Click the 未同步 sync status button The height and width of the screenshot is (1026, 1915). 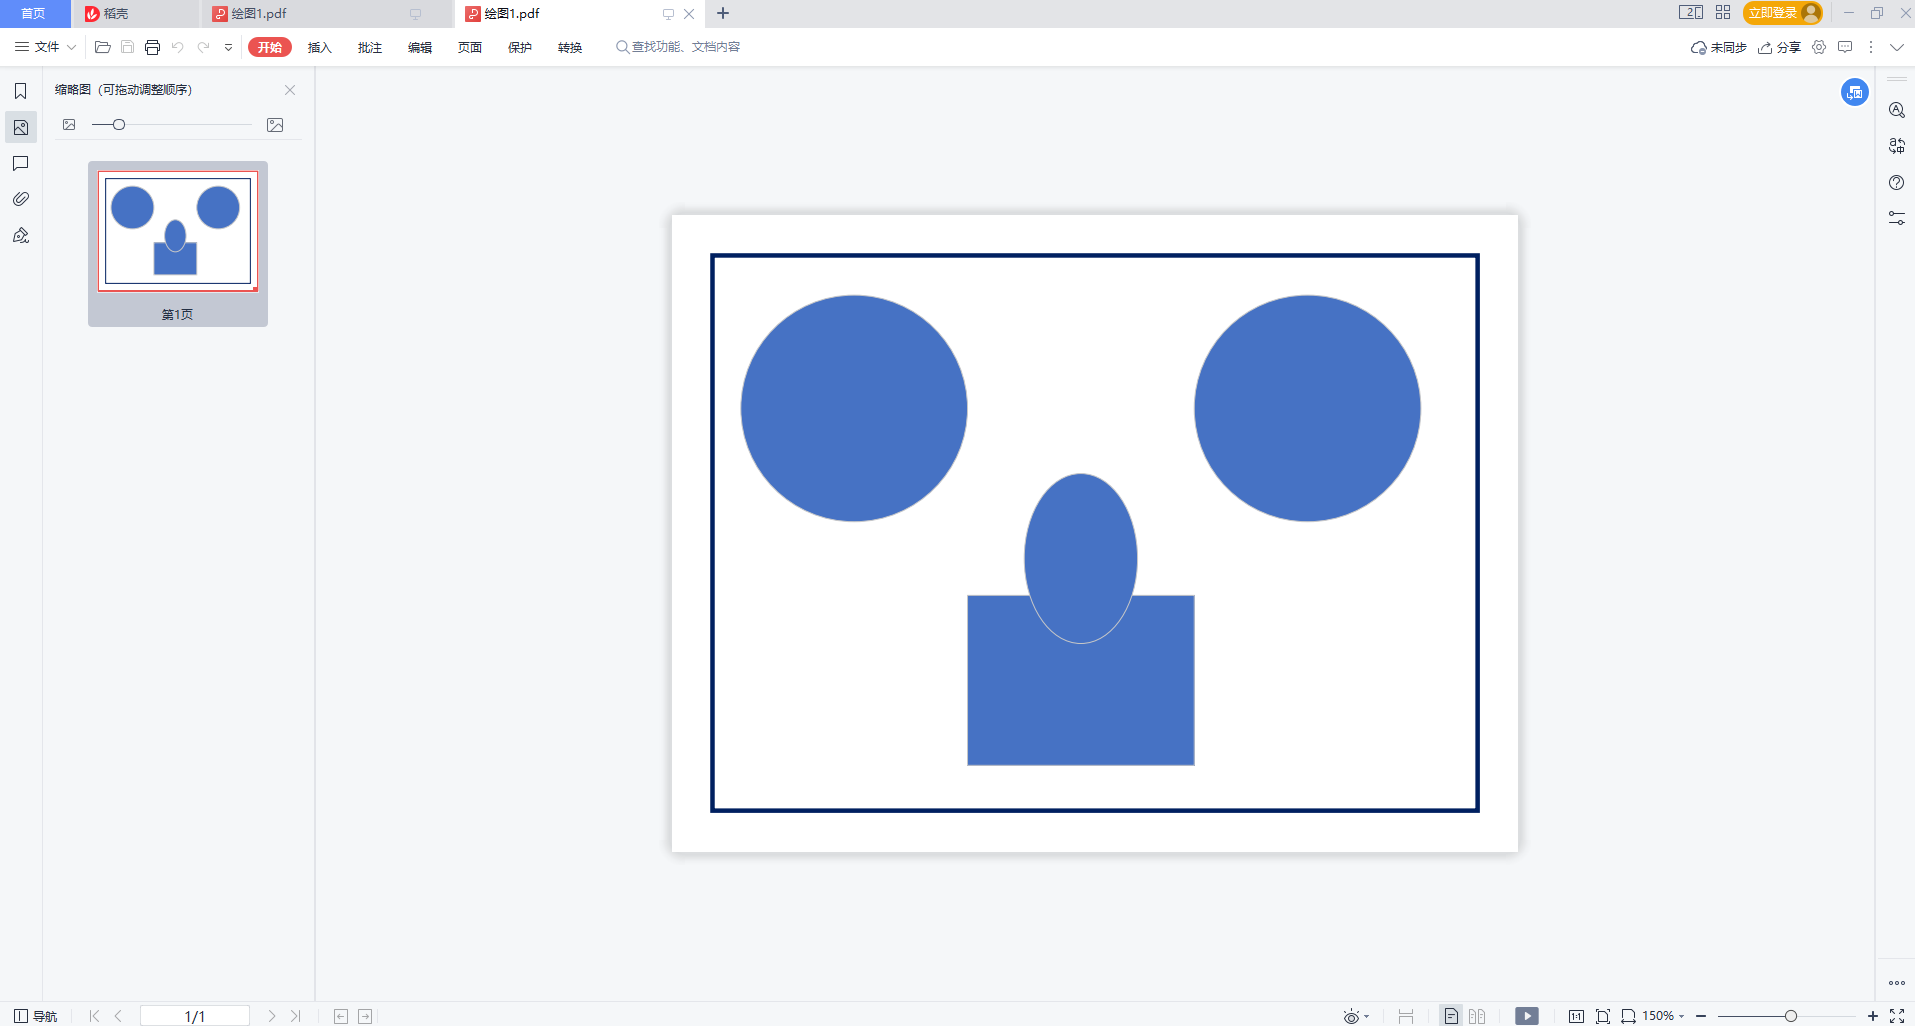click(1719, 47)
